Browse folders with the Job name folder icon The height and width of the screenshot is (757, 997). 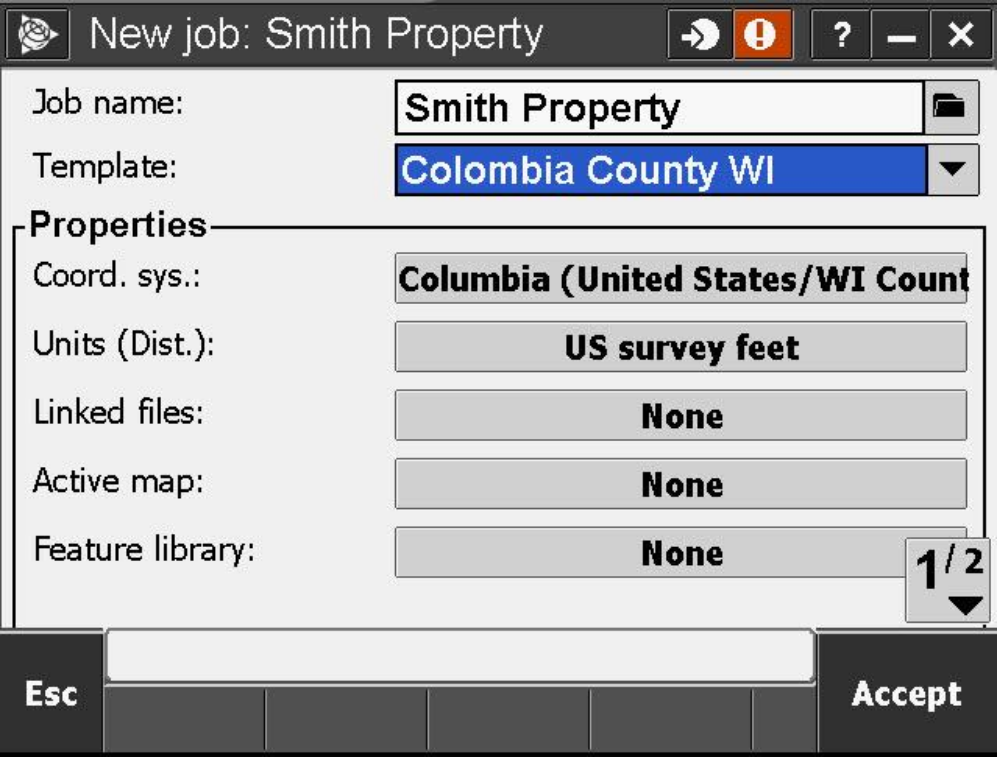(951, 107)
